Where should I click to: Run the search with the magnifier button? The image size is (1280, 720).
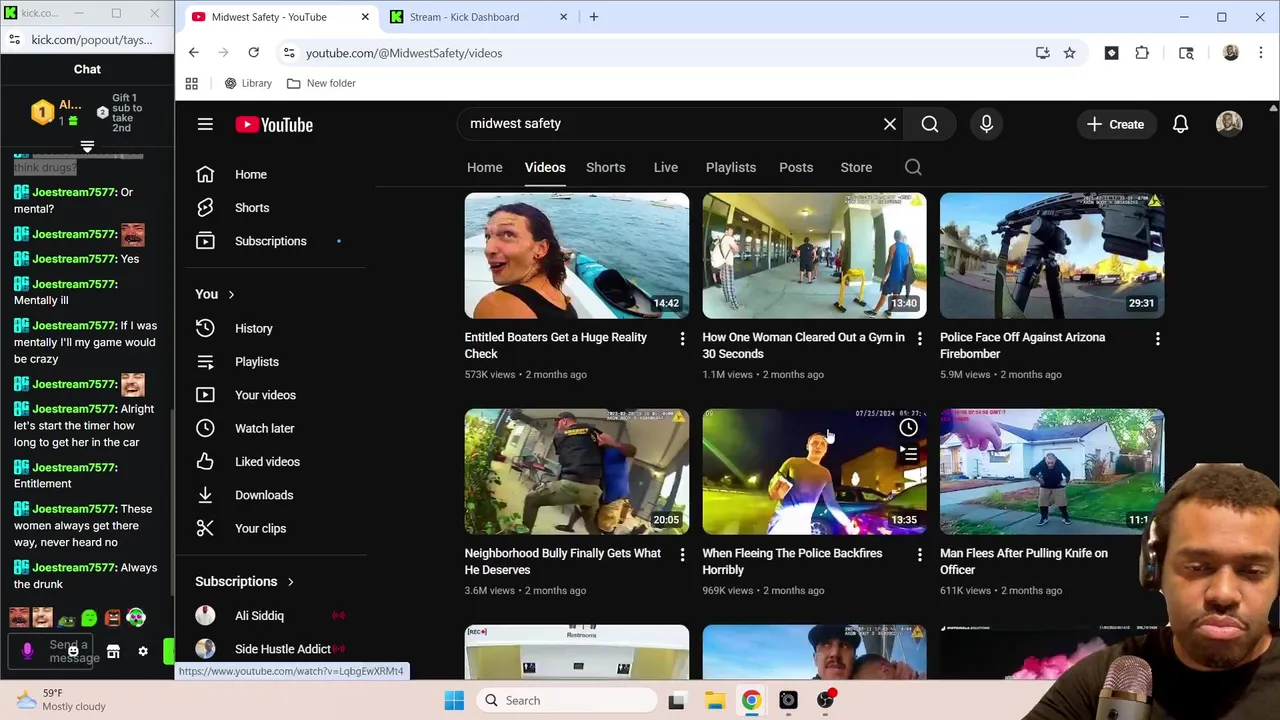930,124
